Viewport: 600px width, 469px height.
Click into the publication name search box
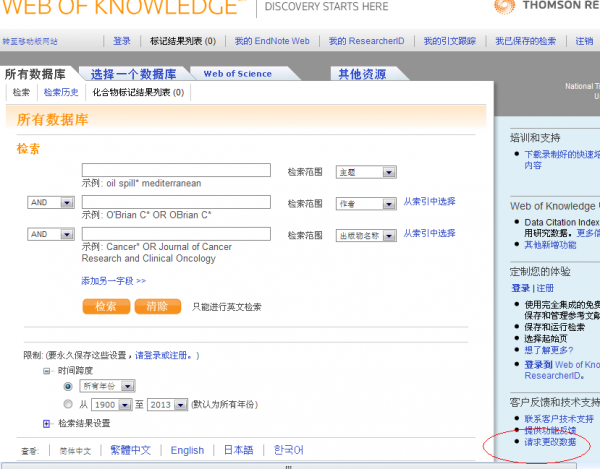point(176,234)
